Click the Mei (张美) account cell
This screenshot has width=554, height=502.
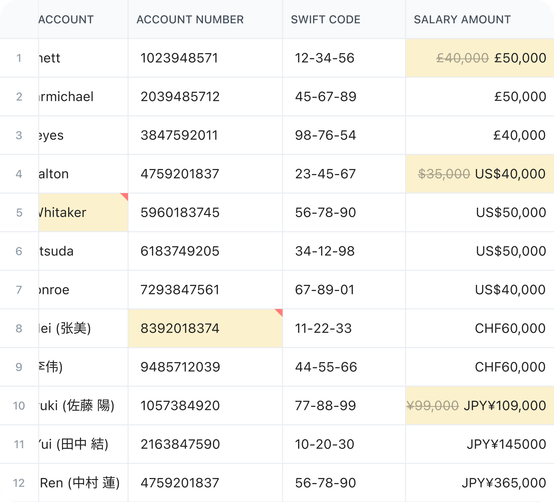pyautogui.click(x=83, y=328)
